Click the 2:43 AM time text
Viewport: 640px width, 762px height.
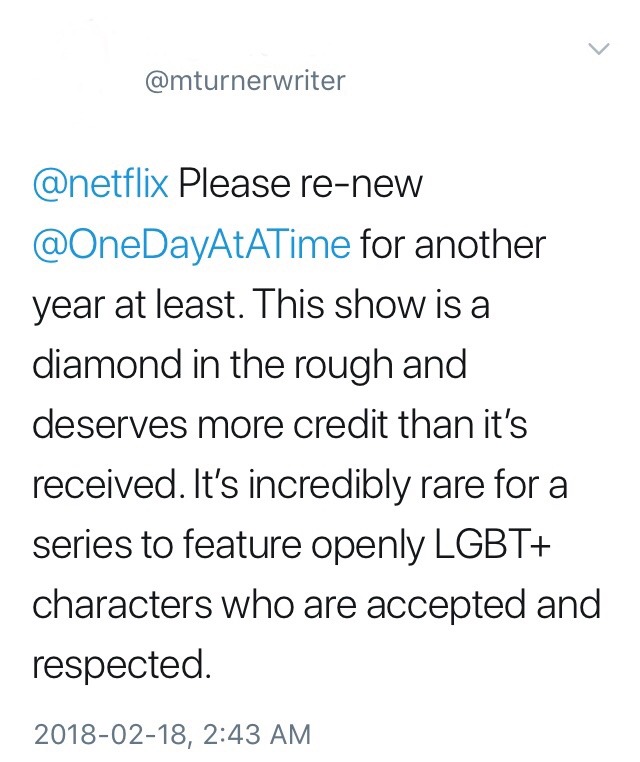[x=256, y=734]
